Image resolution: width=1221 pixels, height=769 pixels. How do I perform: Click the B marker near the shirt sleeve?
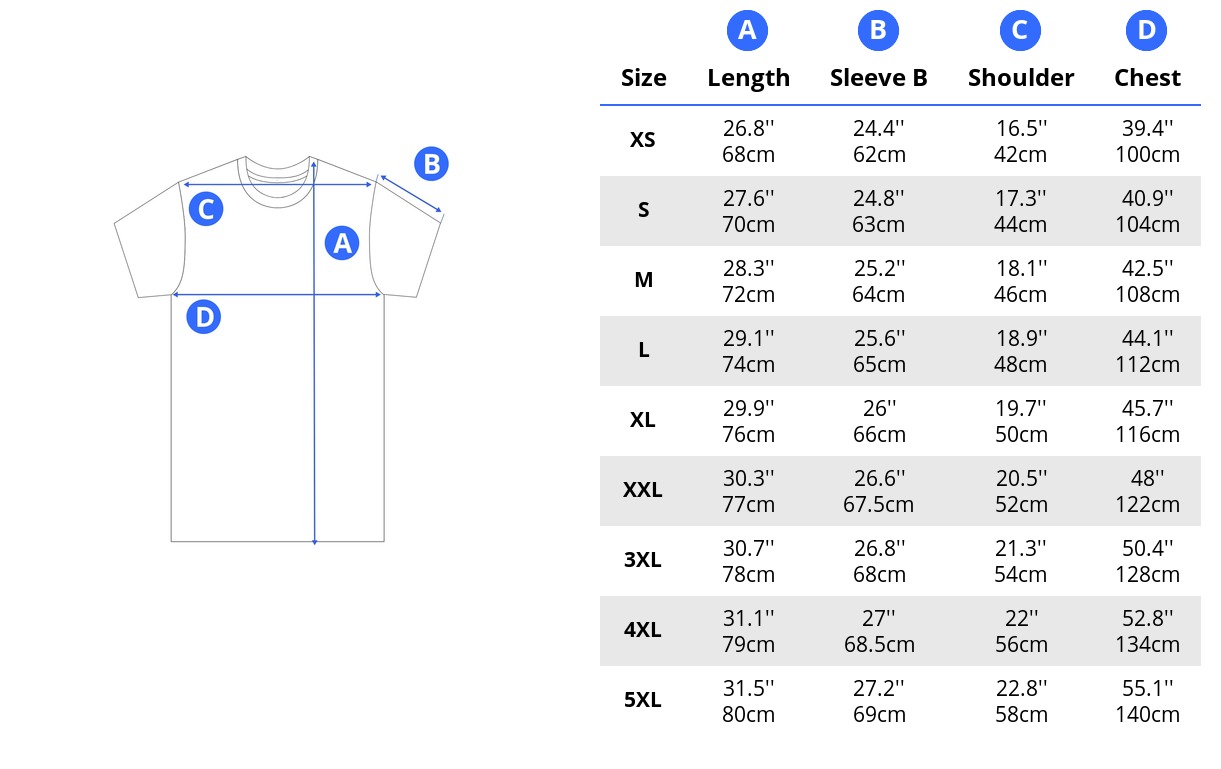(431, 164)
